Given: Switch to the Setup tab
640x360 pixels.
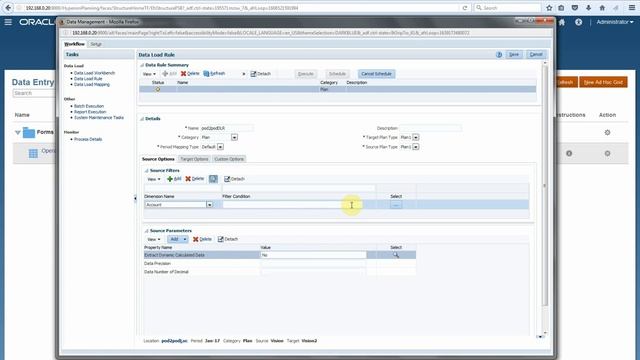Looking at the screenshot, I should point(96,44).
